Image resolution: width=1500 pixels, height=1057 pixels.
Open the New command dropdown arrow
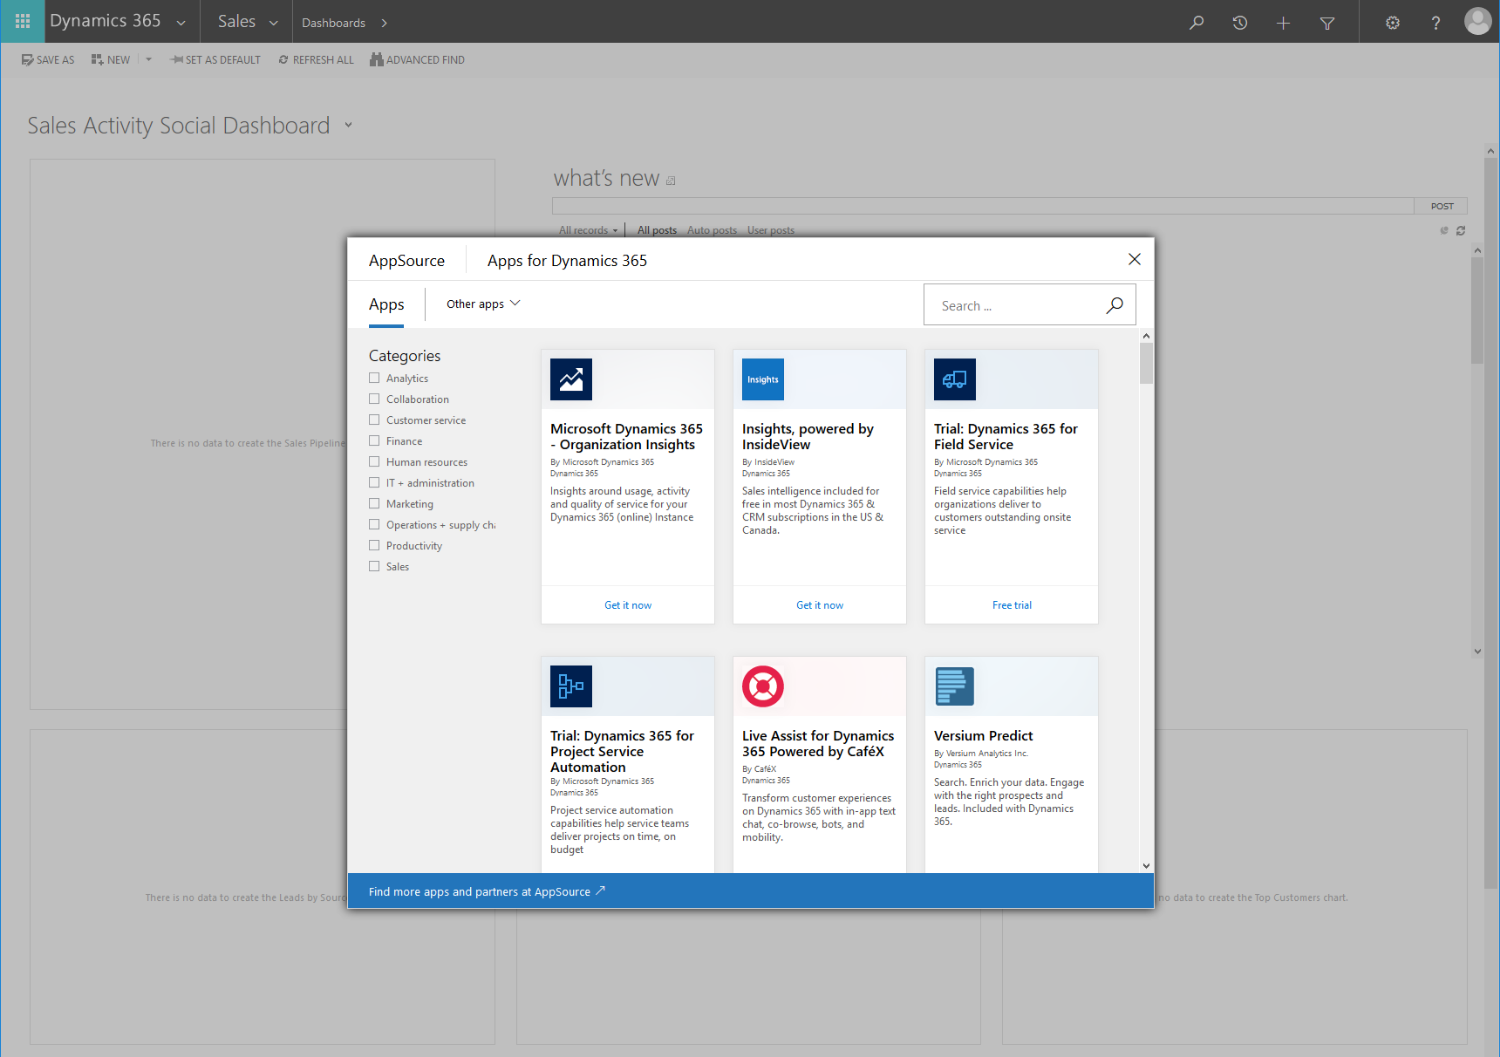[x=148, y=60]
